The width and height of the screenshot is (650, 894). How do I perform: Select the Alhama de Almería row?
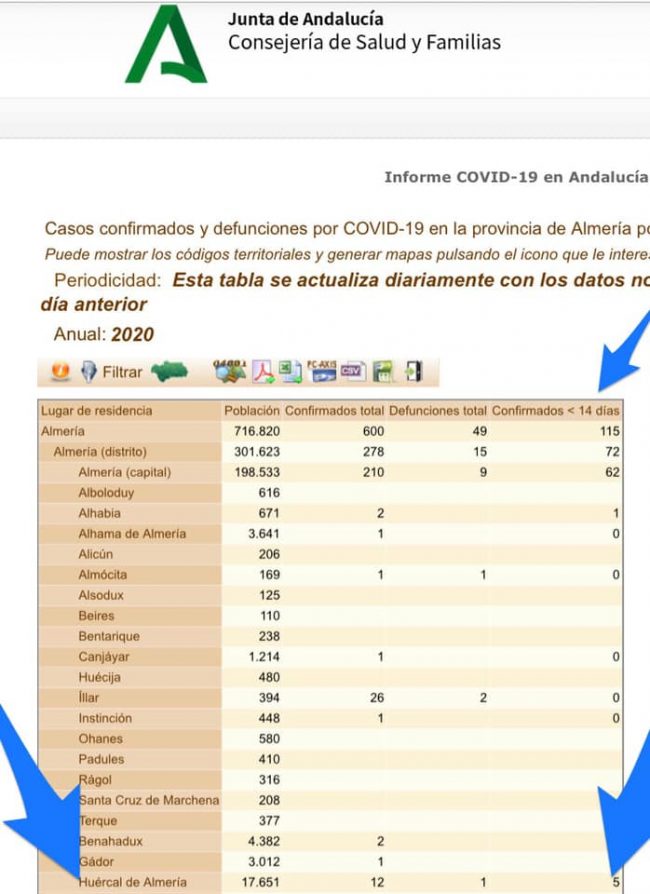point(132,534)
